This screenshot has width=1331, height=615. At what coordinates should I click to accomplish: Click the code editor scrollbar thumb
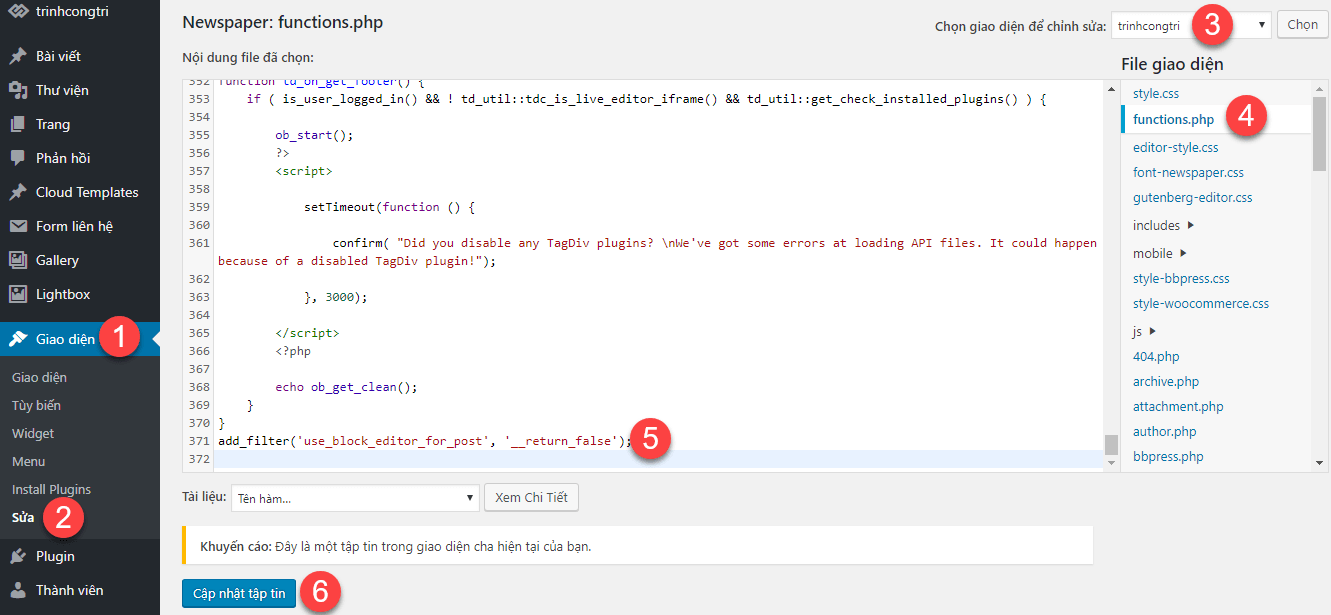click(1111, 445)
